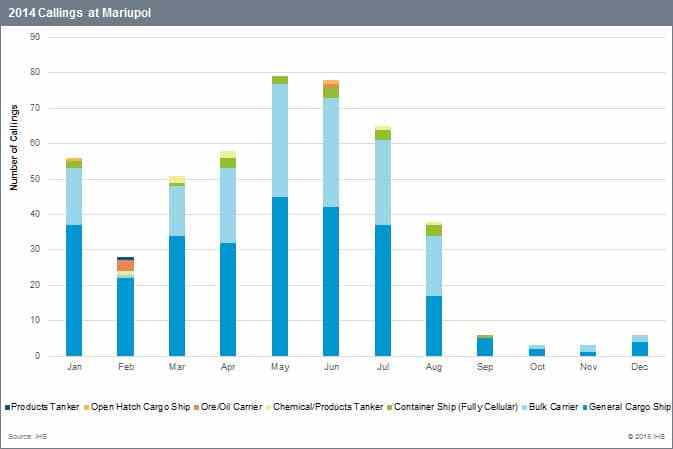Screen dimensions: 673x449
Task: Click the General Cargo Ship legend swatch
Action: point(585,407)
